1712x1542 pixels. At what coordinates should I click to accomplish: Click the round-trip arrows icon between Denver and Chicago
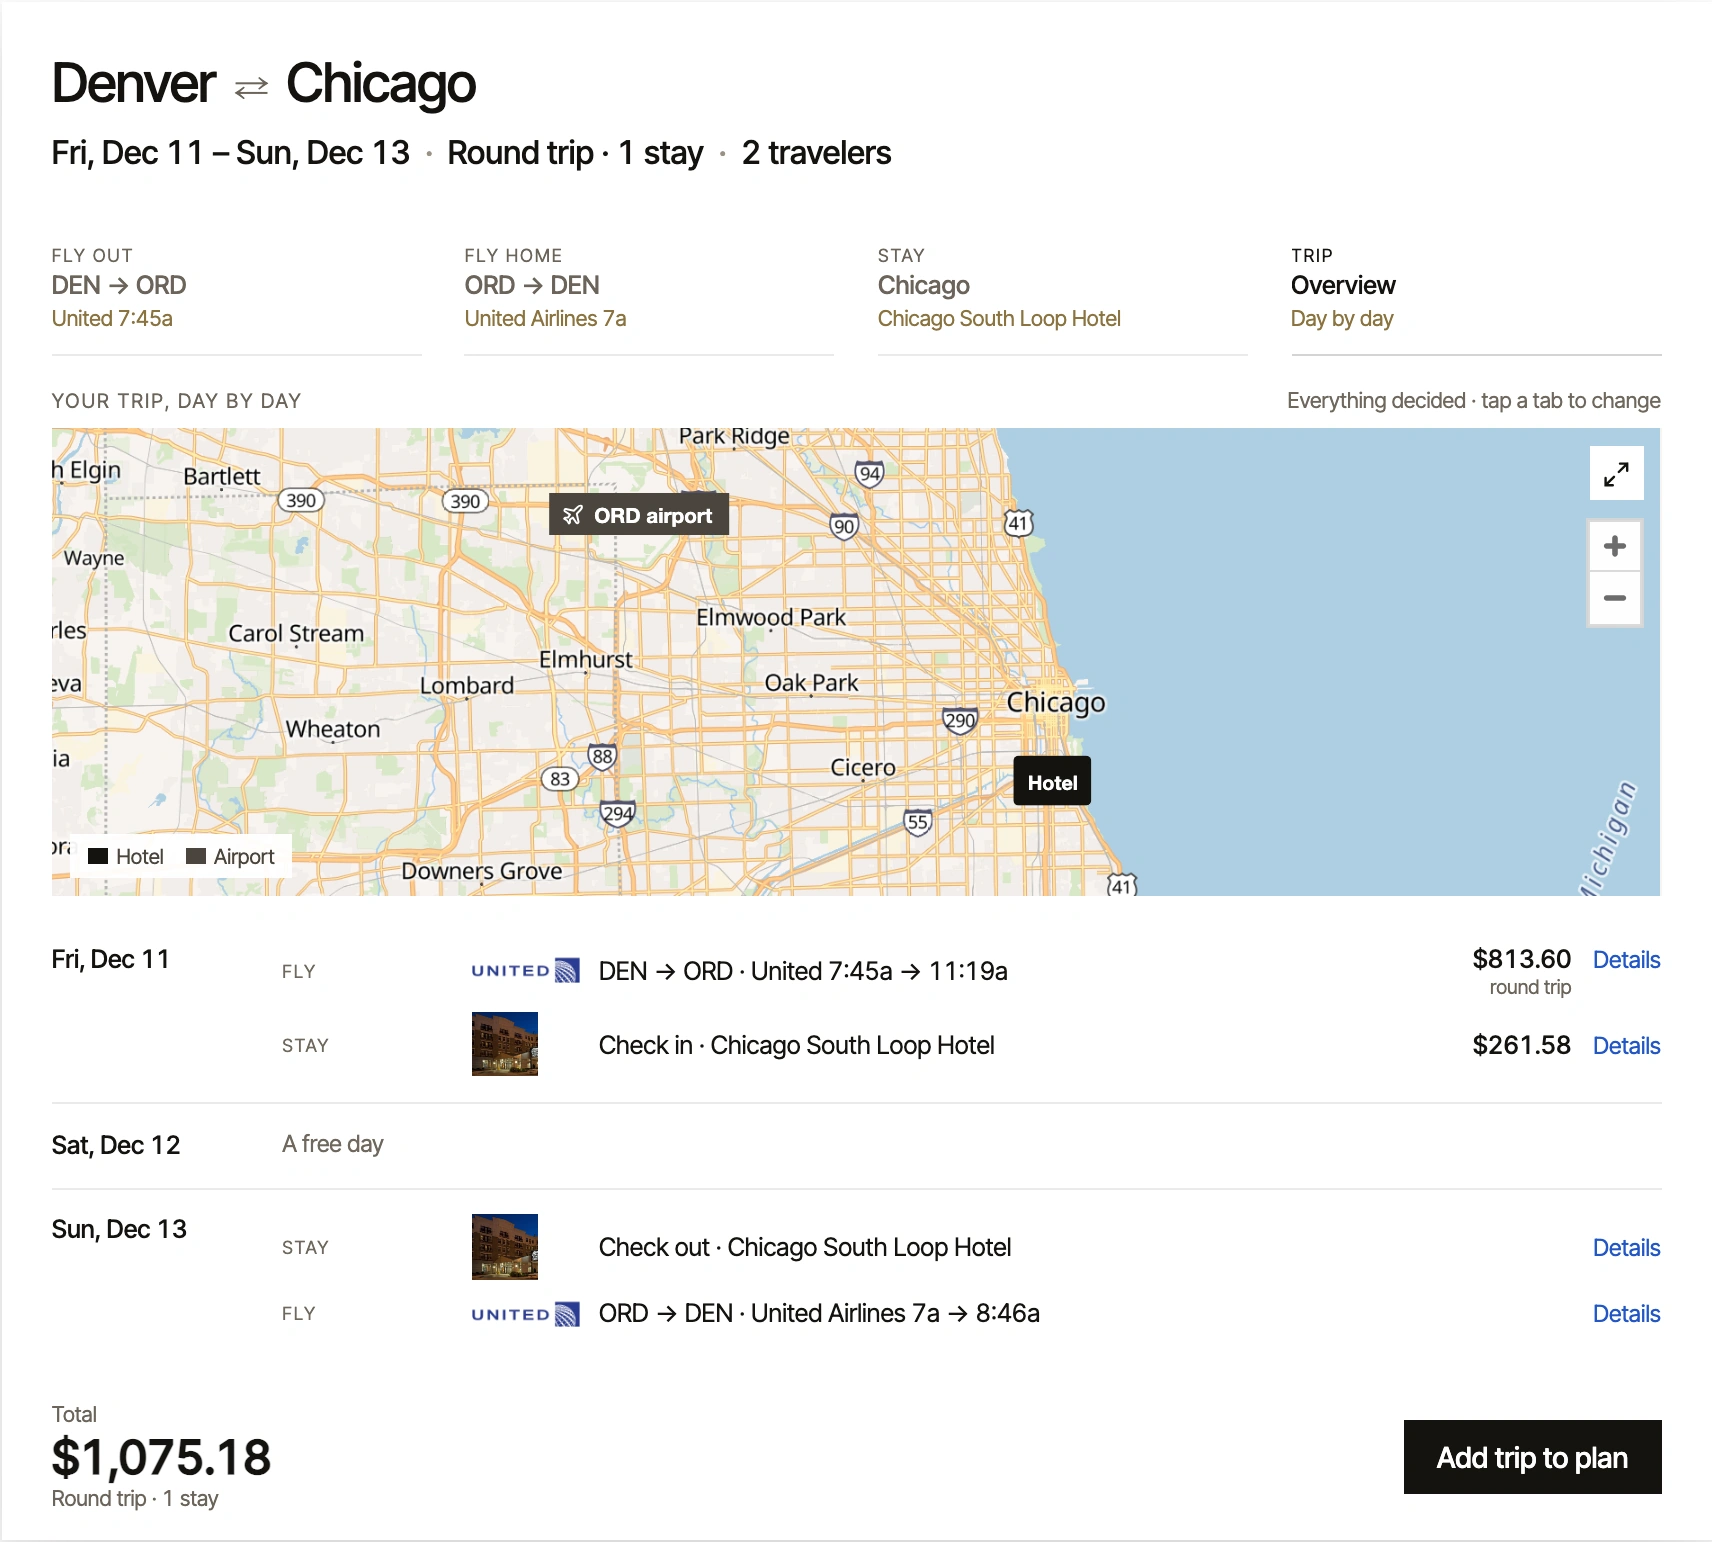(x=251, y=88)
